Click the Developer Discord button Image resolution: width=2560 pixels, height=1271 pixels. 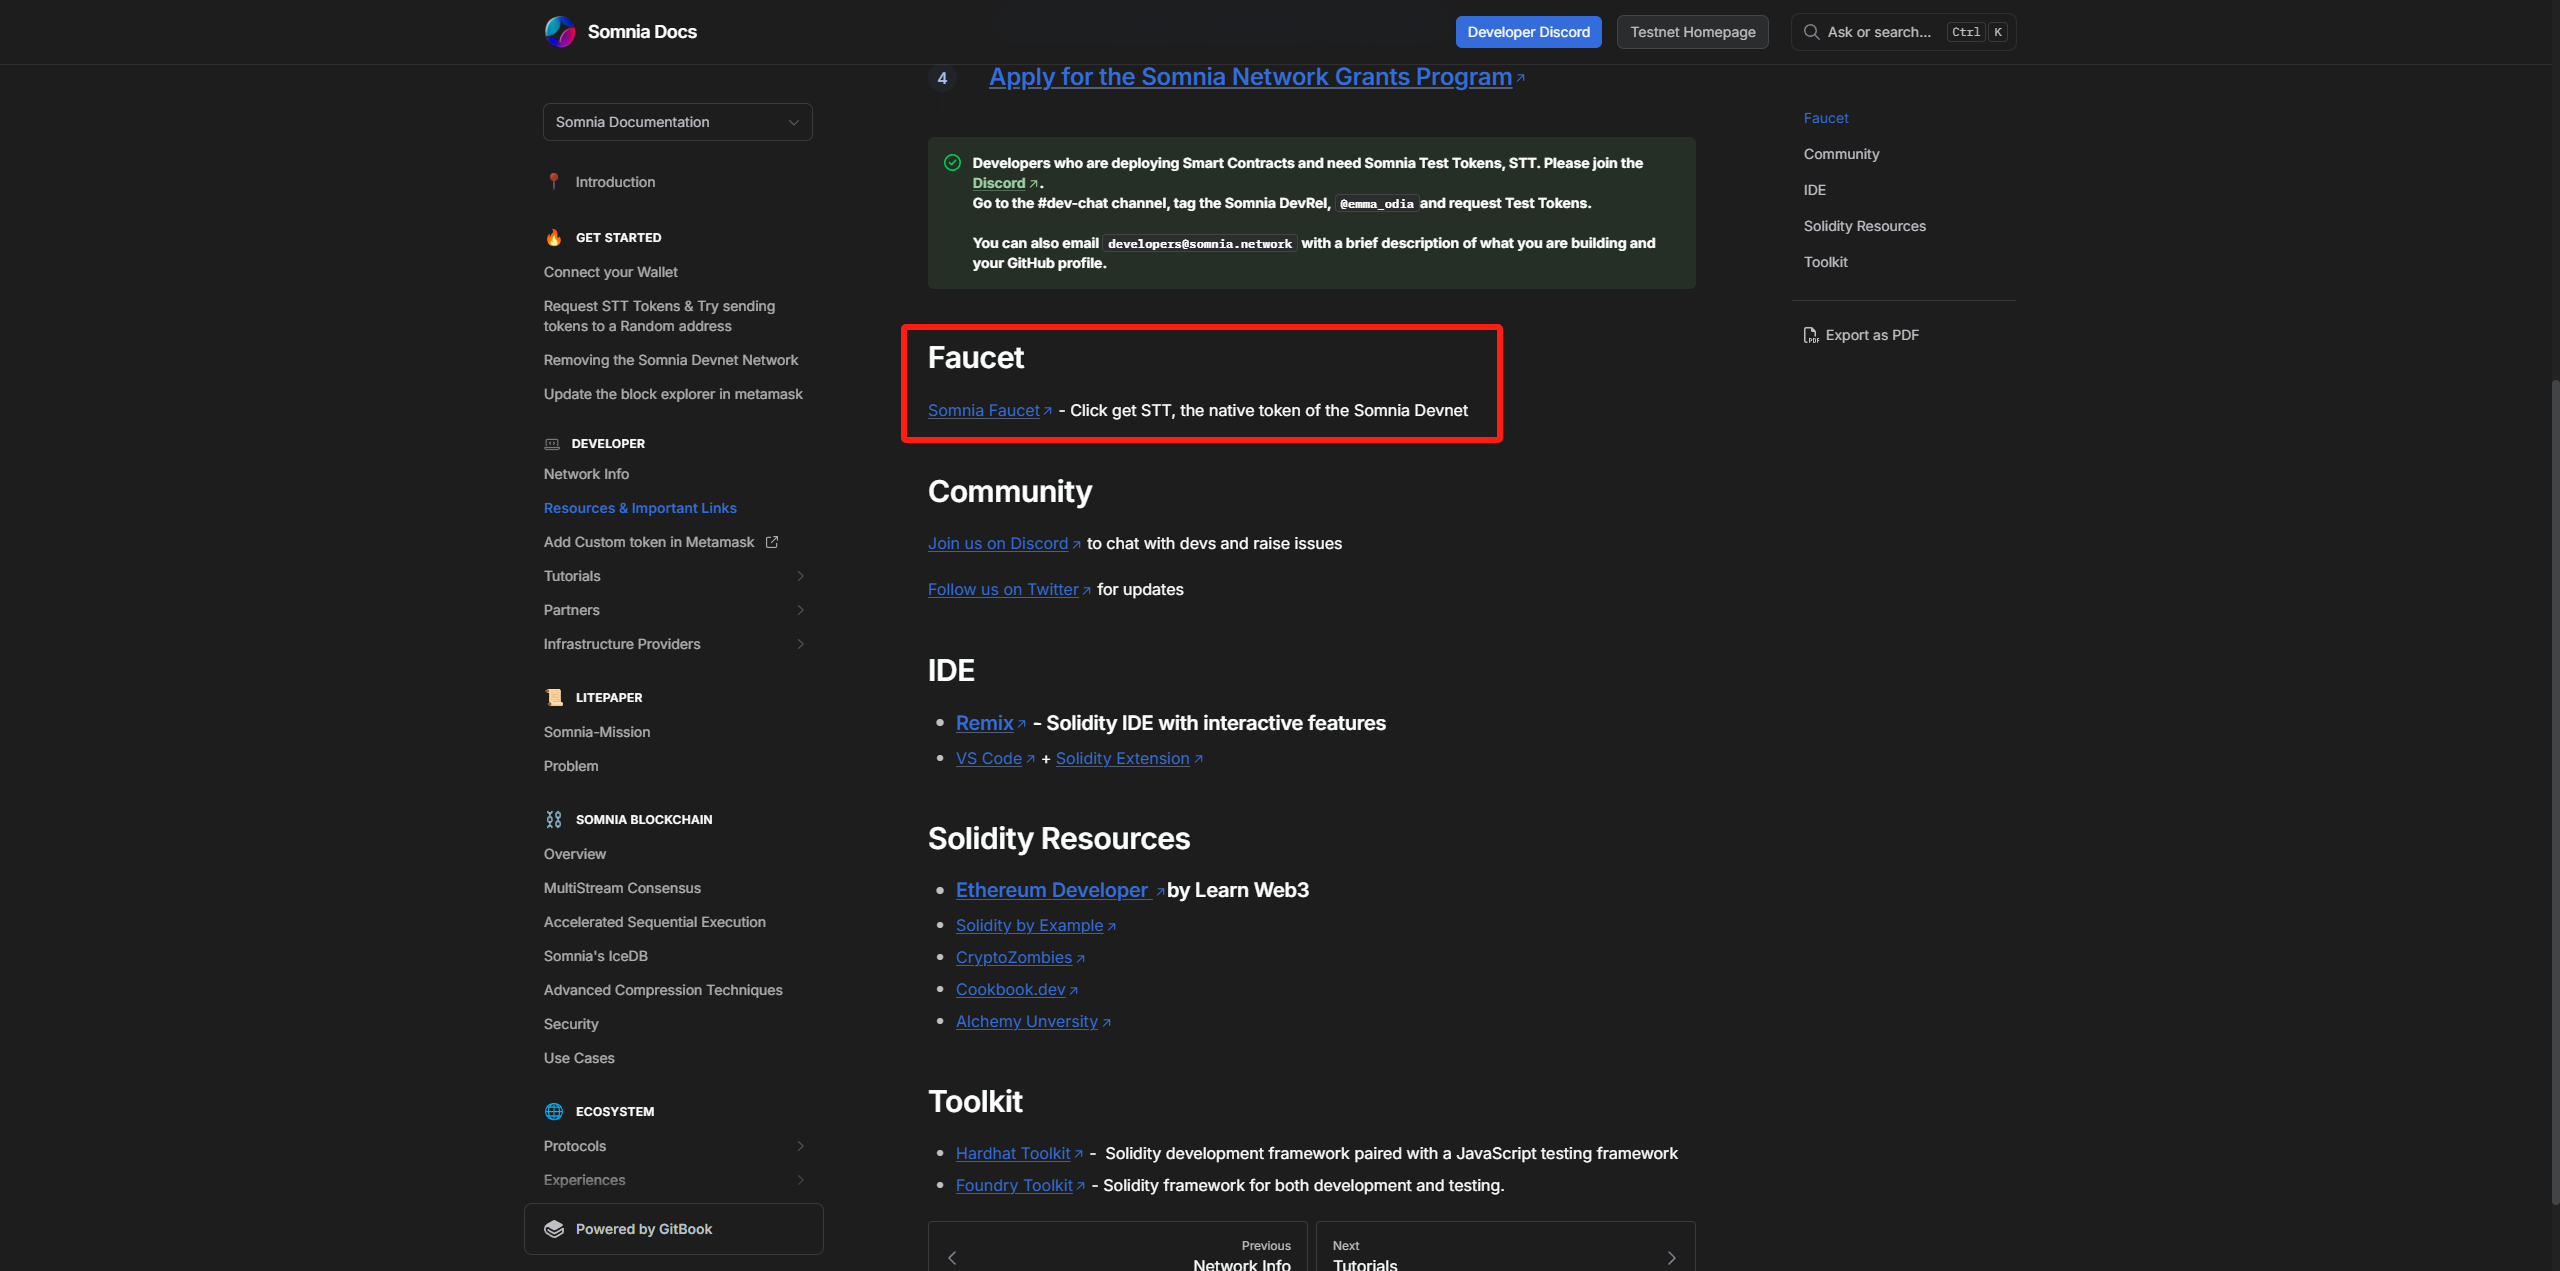tap(1528, 32)
